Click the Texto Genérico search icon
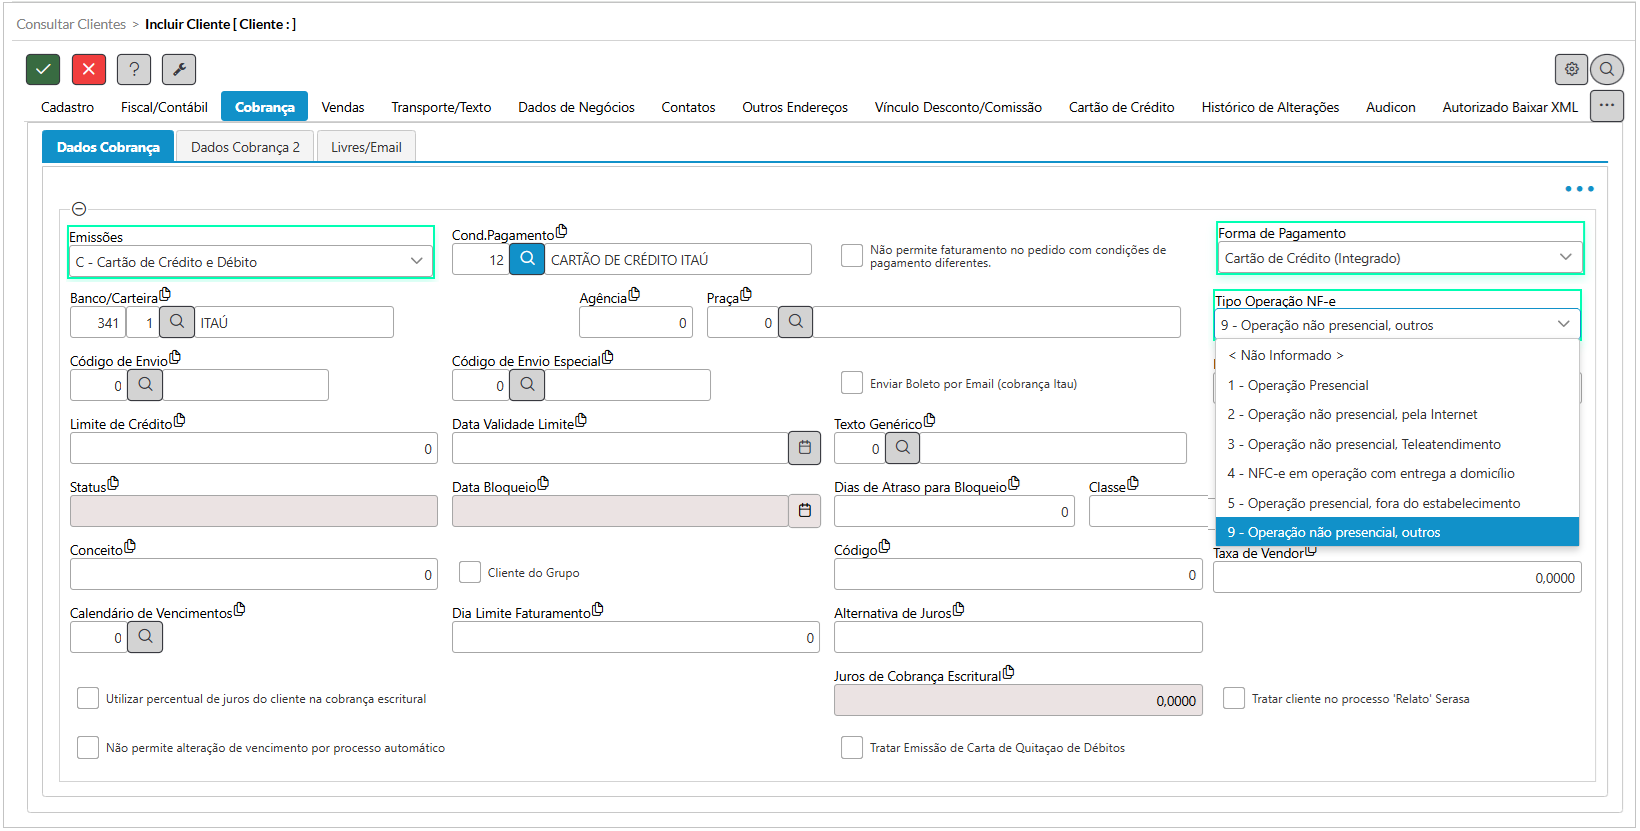1640x831 pixels. coord(902,448)
